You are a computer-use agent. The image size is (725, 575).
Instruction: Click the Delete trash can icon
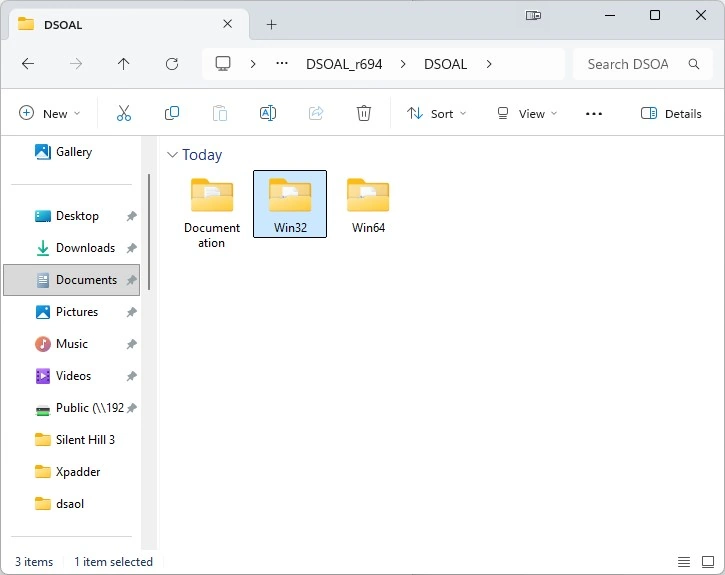point(363,113)
